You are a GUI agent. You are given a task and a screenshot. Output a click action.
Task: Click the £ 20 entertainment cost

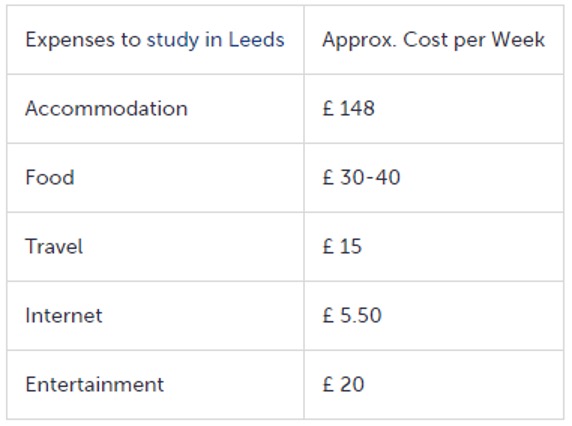(343, 384)
